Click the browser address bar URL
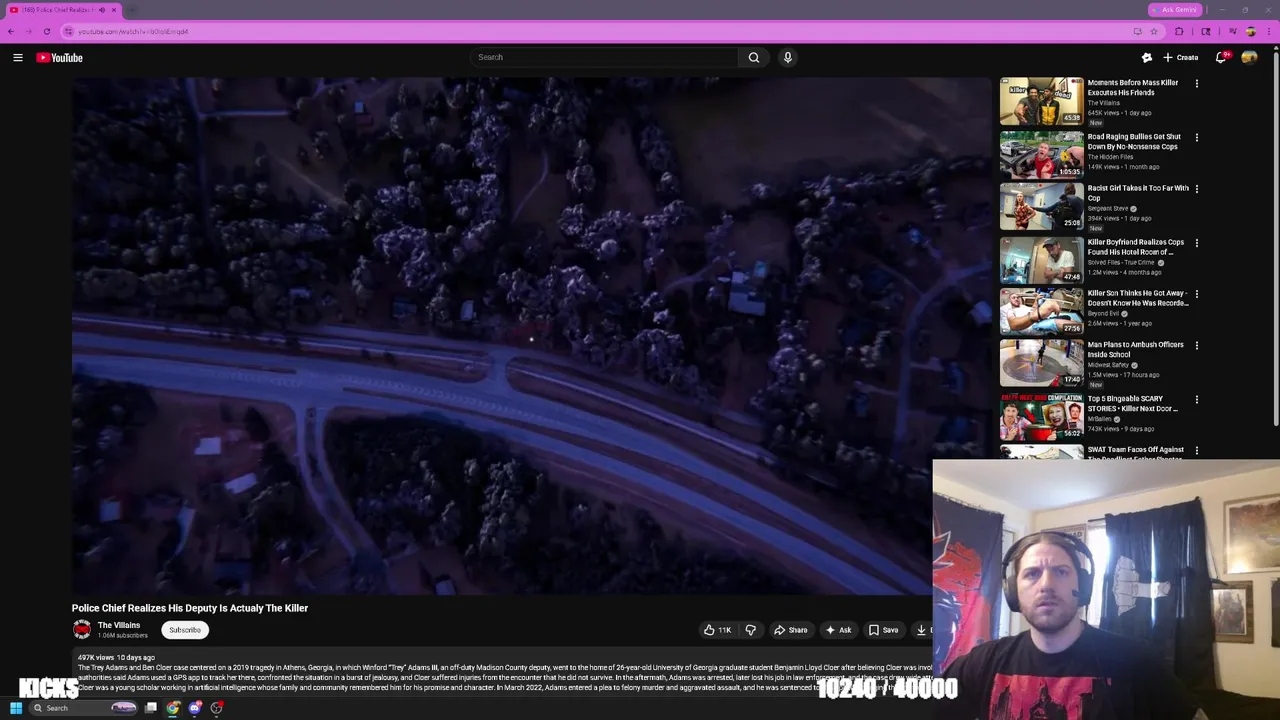Screen dimensions: 1280x720 pos(133,31)
